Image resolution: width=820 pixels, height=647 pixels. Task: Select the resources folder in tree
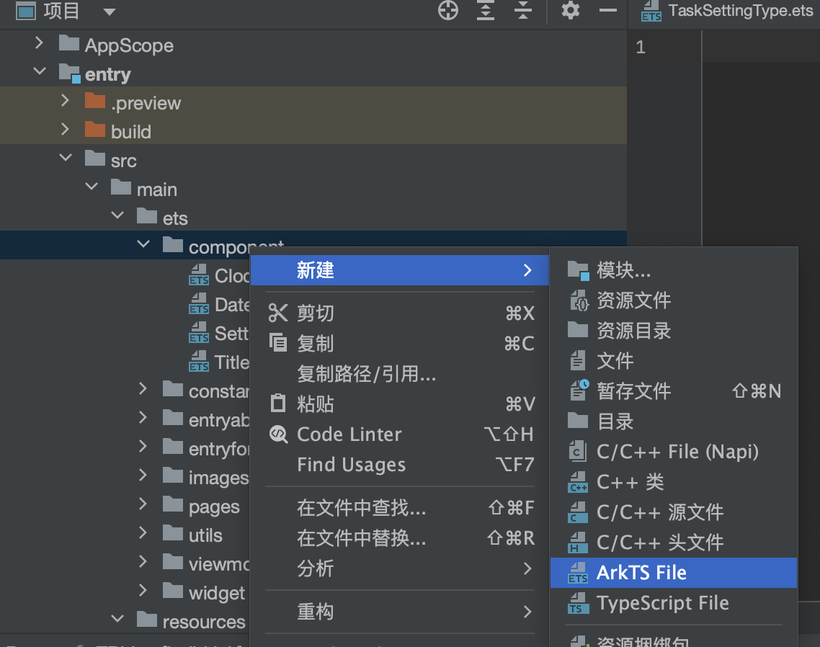[x=203, y=621]
